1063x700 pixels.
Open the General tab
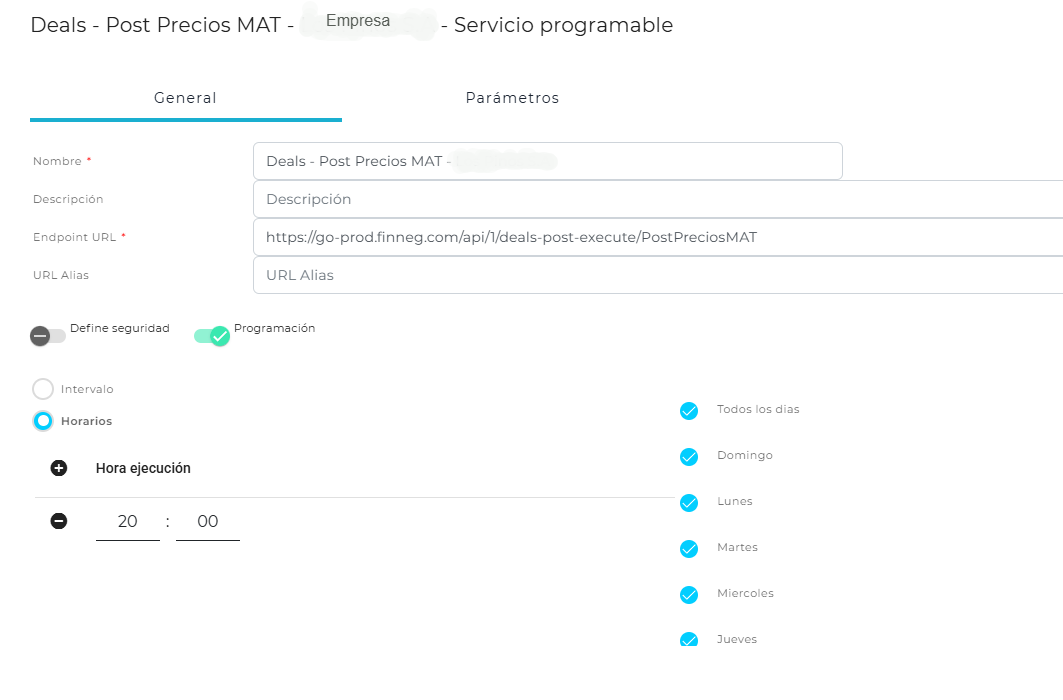(x=185, y=98)
